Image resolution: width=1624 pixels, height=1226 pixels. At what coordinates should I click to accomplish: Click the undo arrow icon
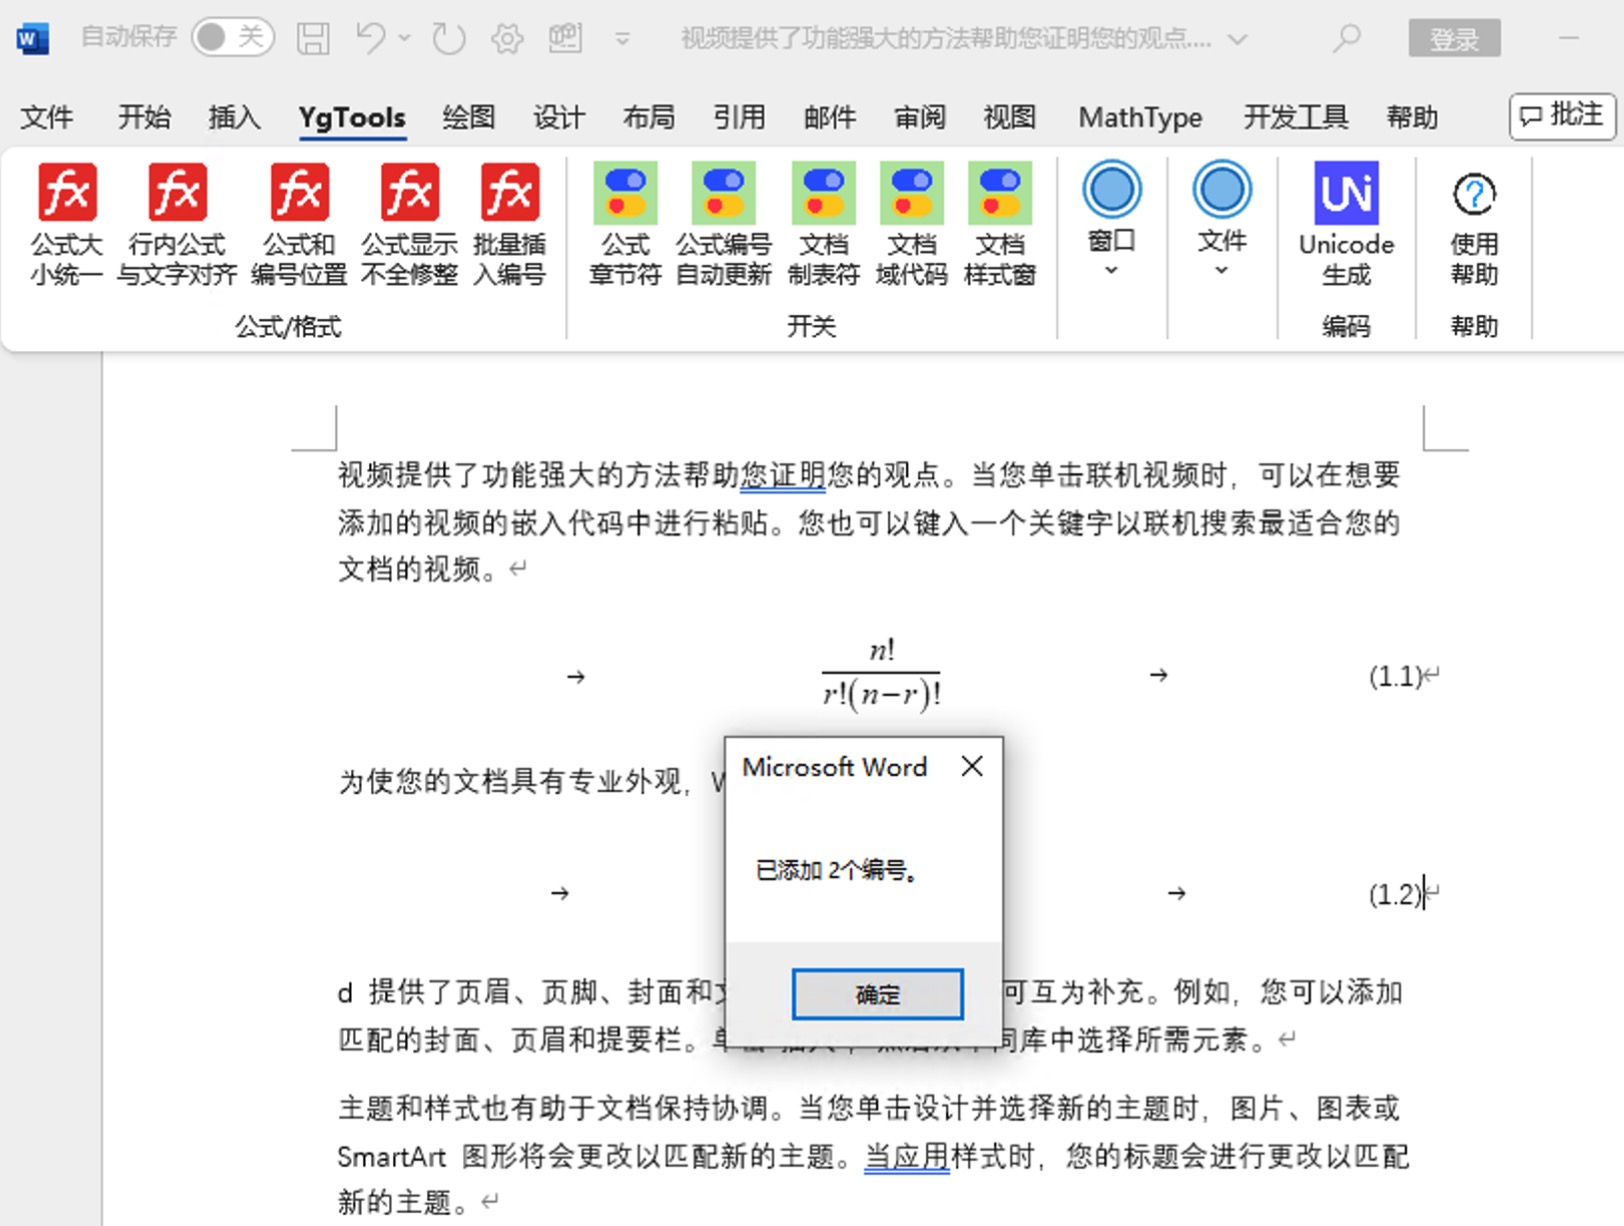point(370,38)
